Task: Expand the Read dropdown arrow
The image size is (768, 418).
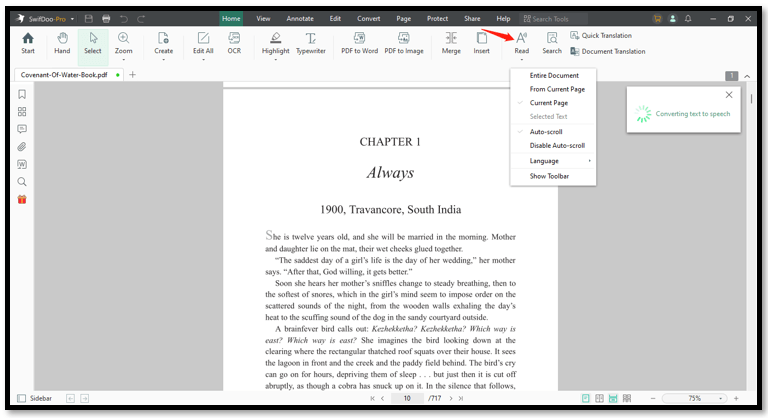Action: pyautogui.click(x=522, y=59)
